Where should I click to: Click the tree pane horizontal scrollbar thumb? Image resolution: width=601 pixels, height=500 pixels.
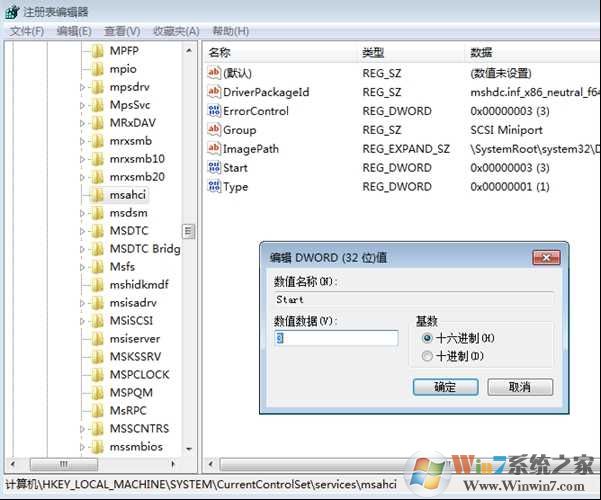point(64,465)
